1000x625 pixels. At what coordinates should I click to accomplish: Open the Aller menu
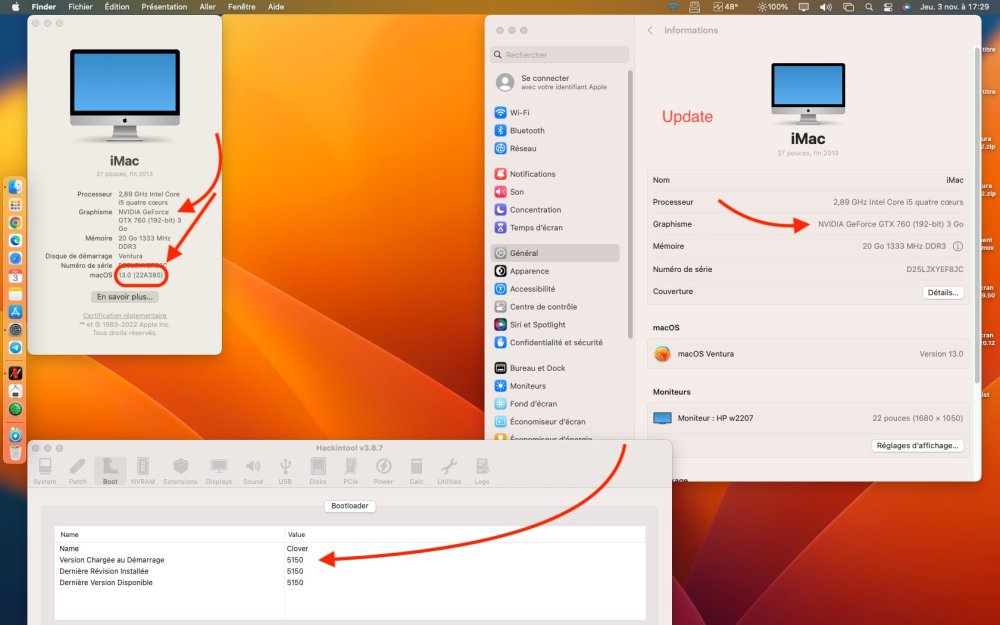(207, 6)
